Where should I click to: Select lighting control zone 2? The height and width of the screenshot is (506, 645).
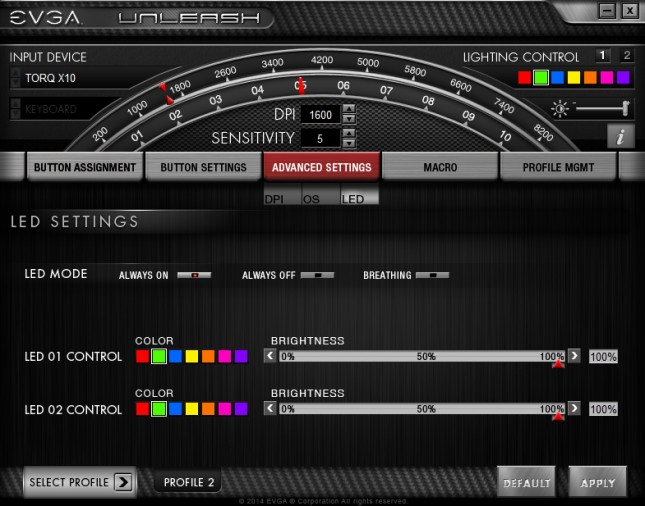point(627,56)
